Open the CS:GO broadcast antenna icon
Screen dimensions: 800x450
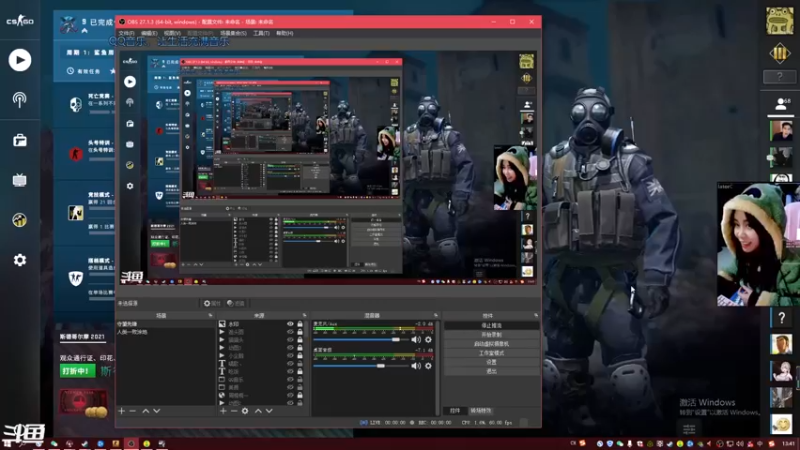19,99
